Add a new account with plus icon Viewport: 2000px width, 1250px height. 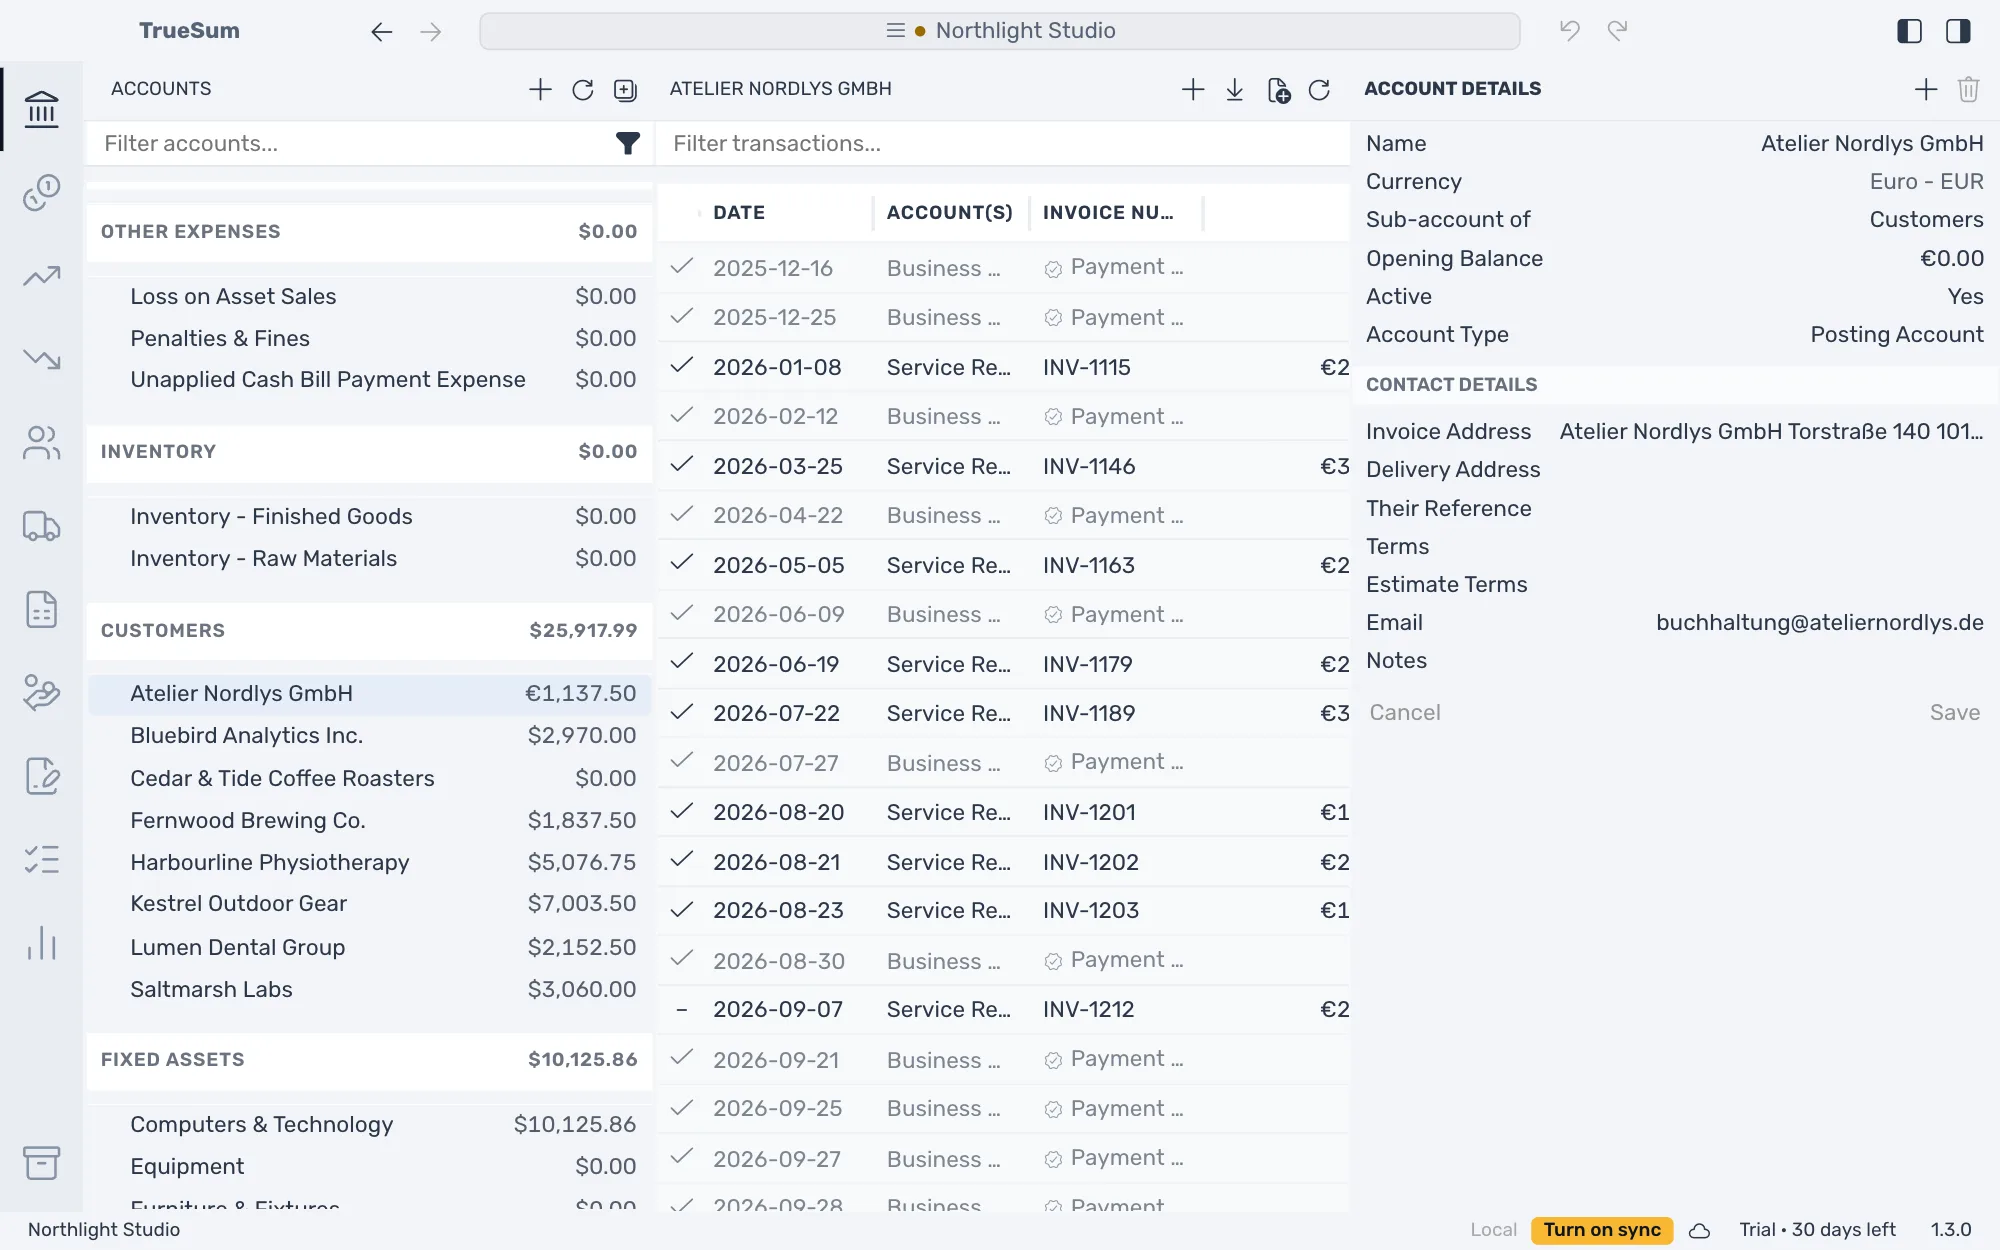(x=540, y=89)
